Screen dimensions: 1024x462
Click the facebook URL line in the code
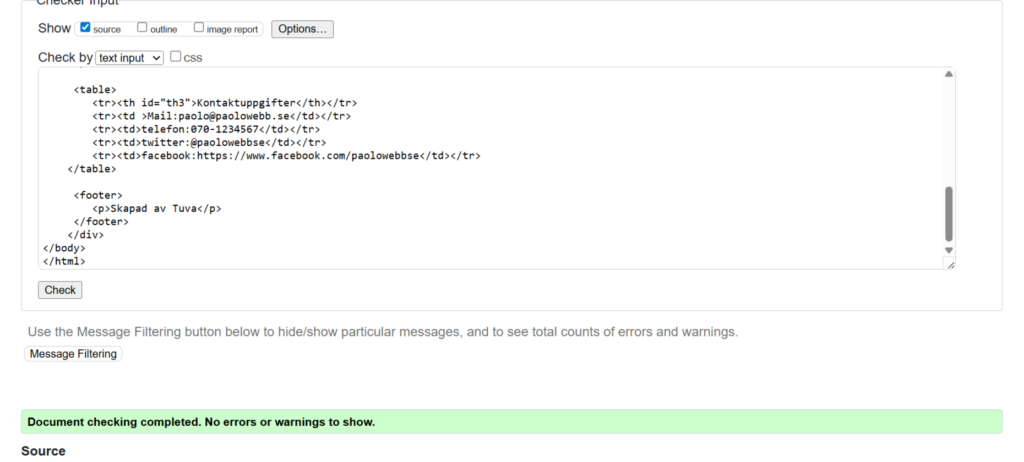click(287, 155)
